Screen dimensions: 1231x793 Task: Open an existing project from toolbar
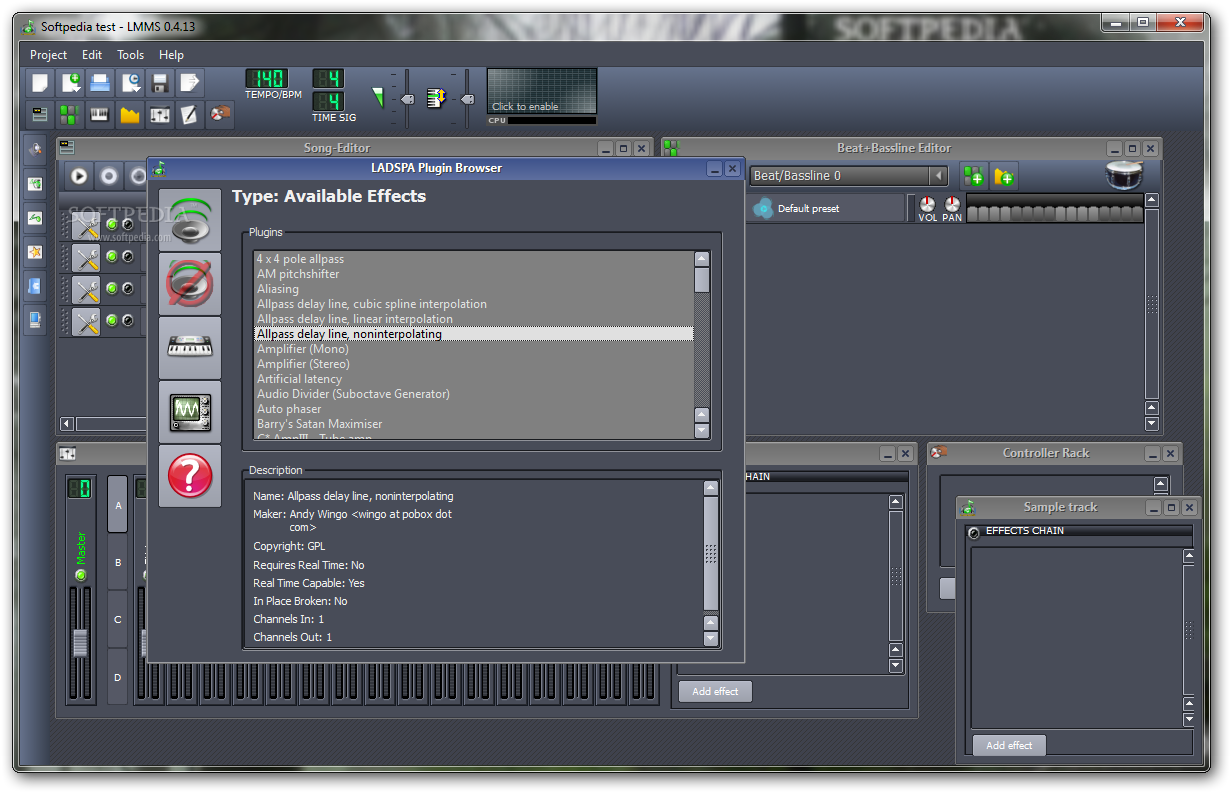point(101,83)
